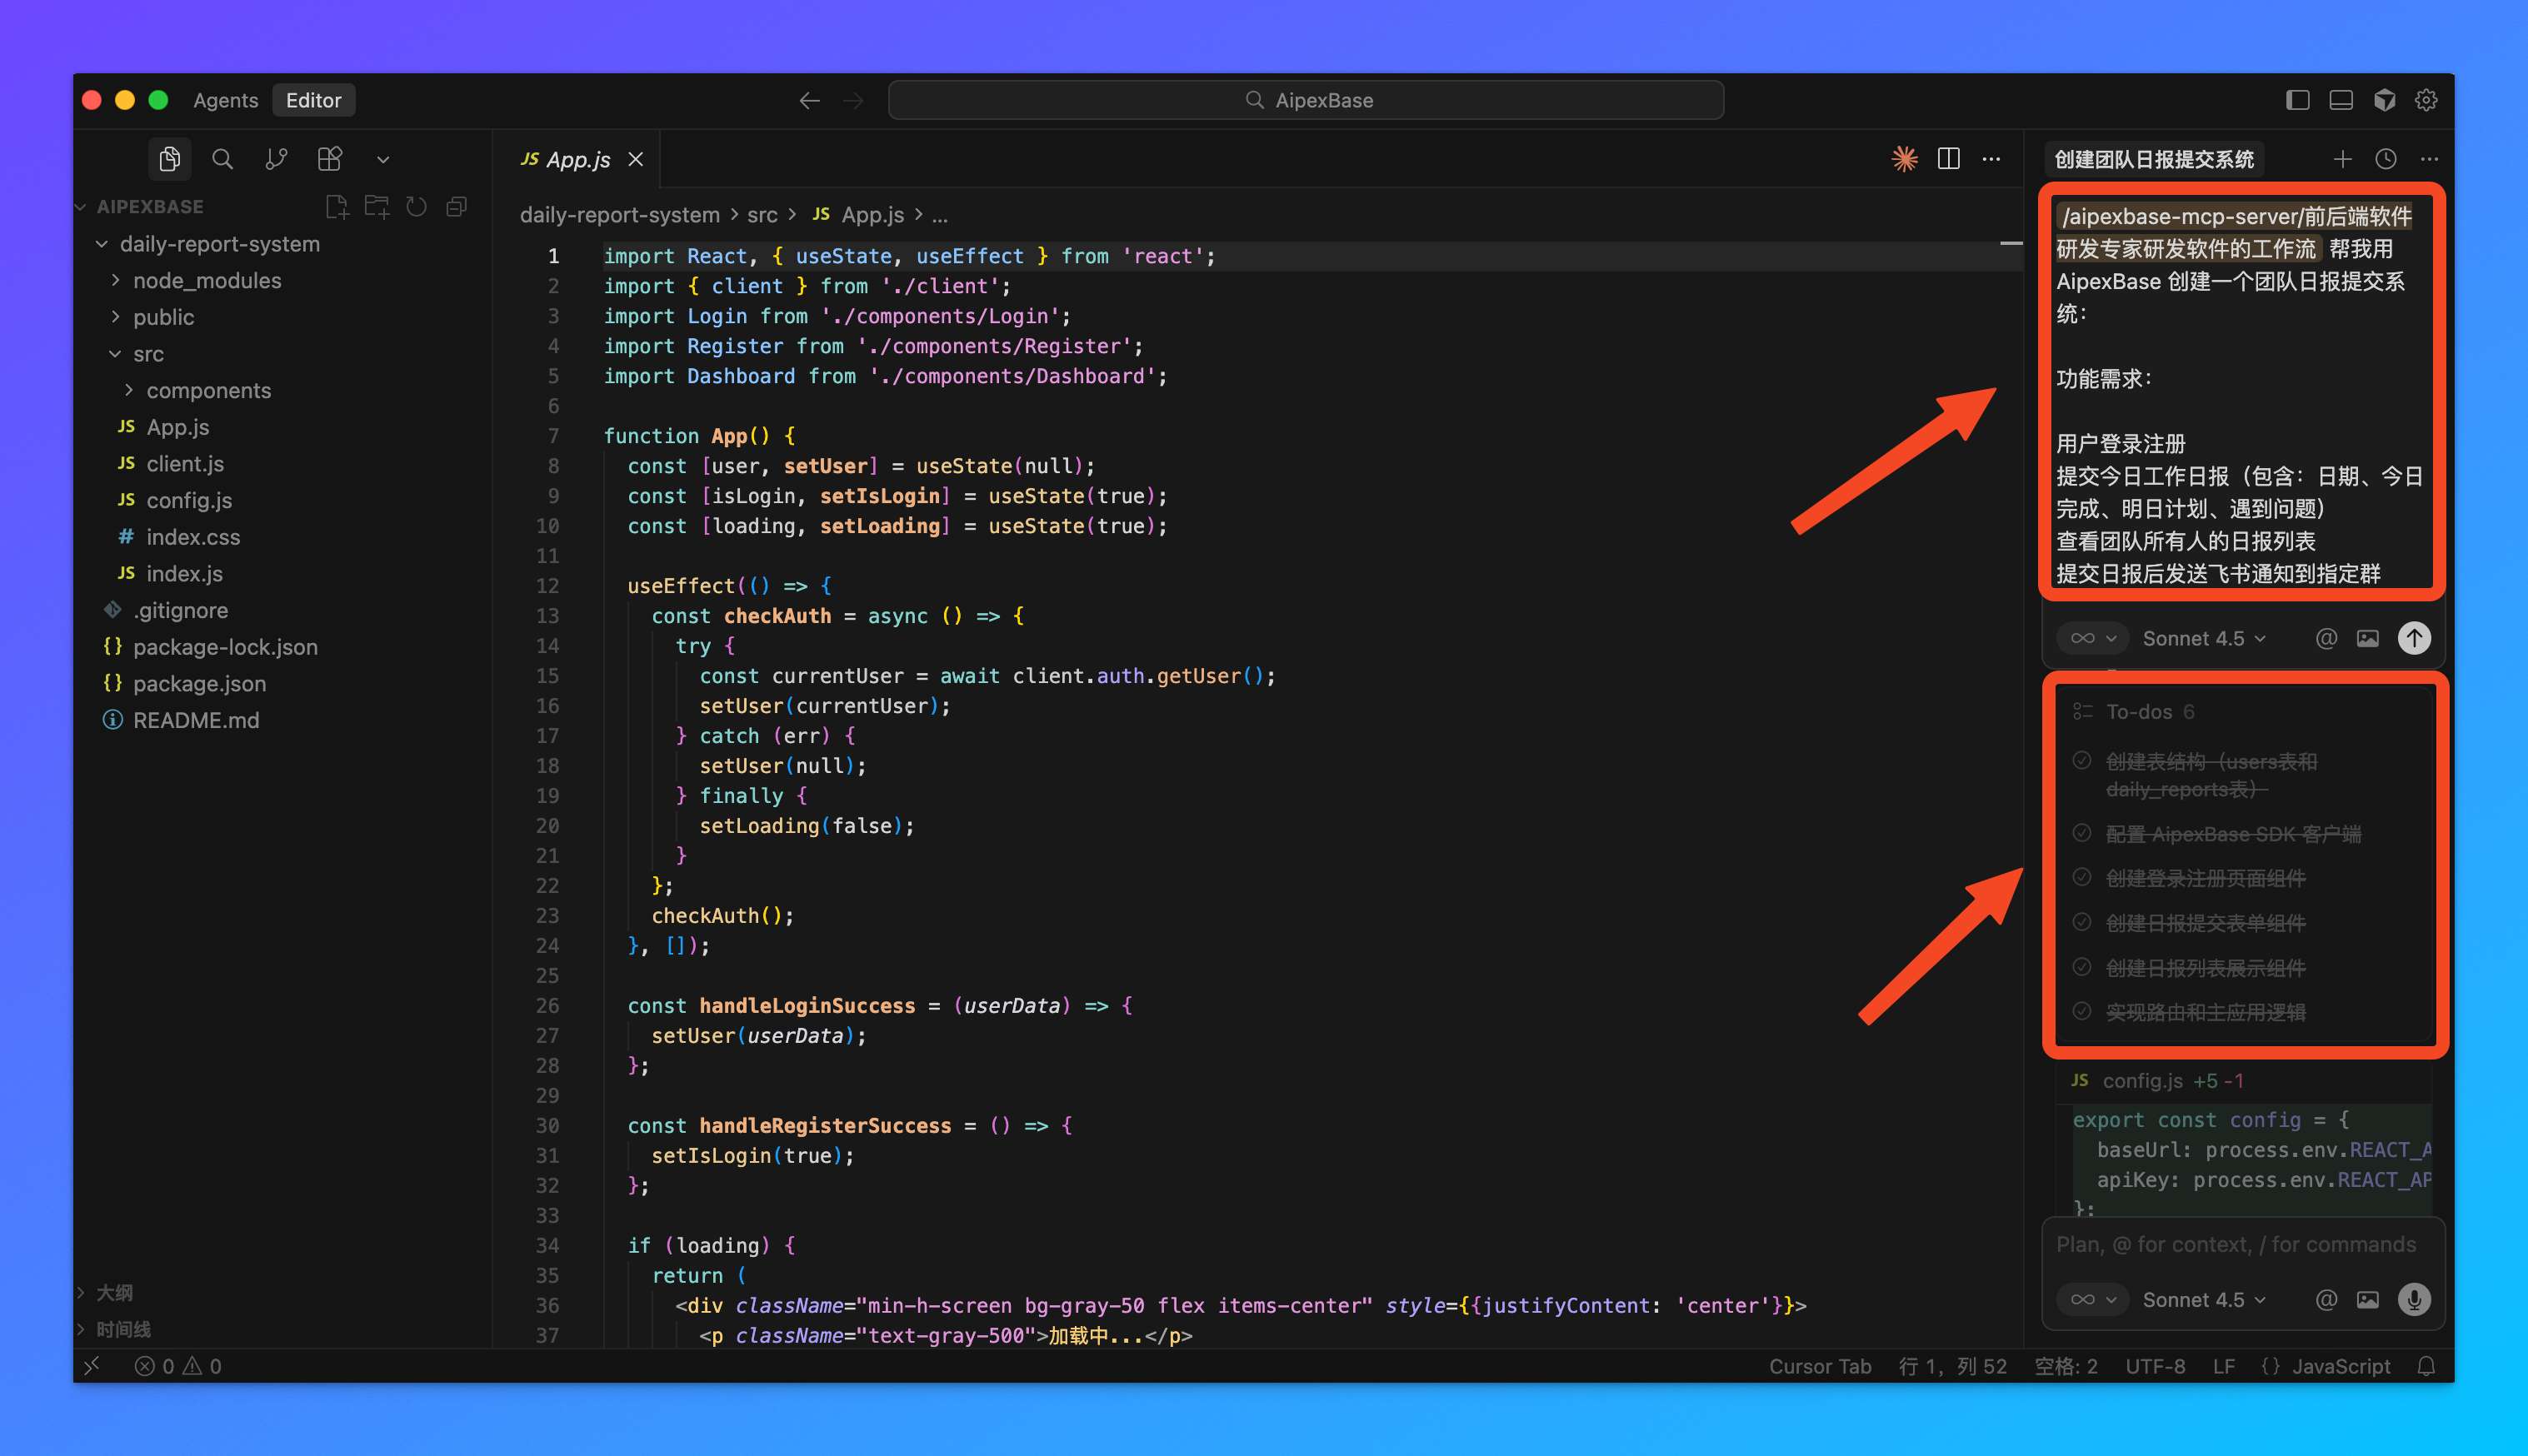Expand the node_modules folder
This screenshot has height=1456, width=2528.
(207, 281)
